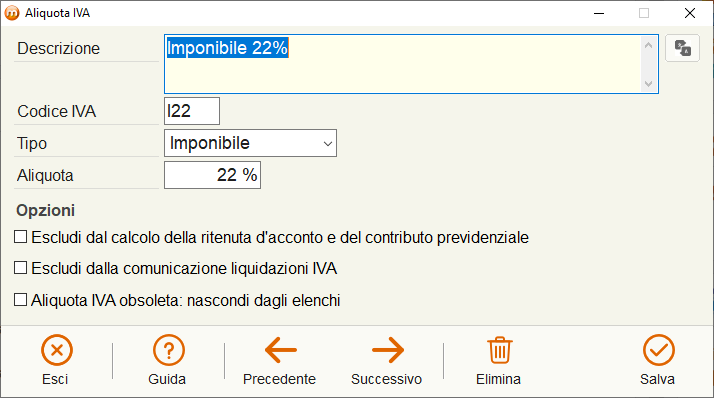Minimize the Aliquota IVA window
714x398 pixels.
599,13
